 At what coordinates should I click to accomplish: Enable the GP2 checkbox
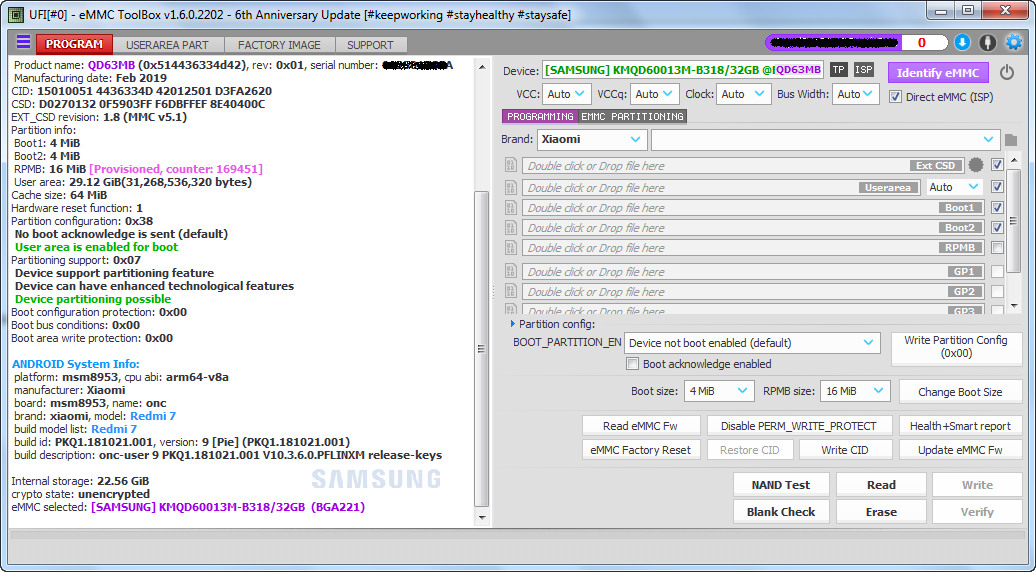tap(998, 291)
